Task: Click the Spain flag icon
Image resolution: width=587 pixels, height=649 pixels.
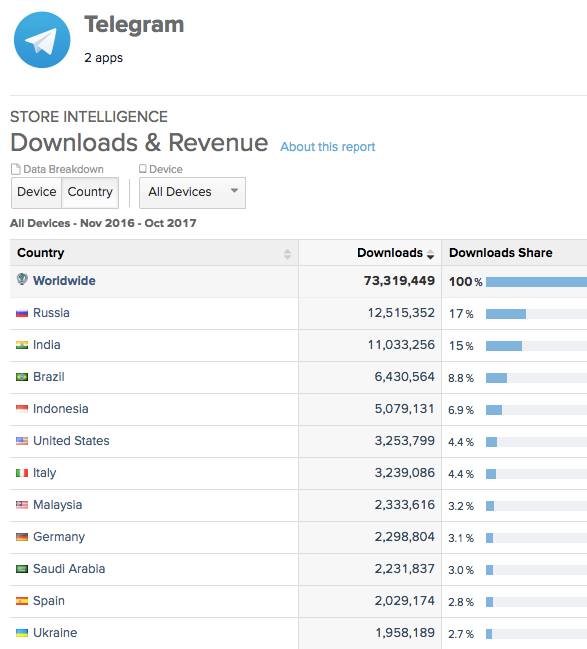Action: coord(22,601)
